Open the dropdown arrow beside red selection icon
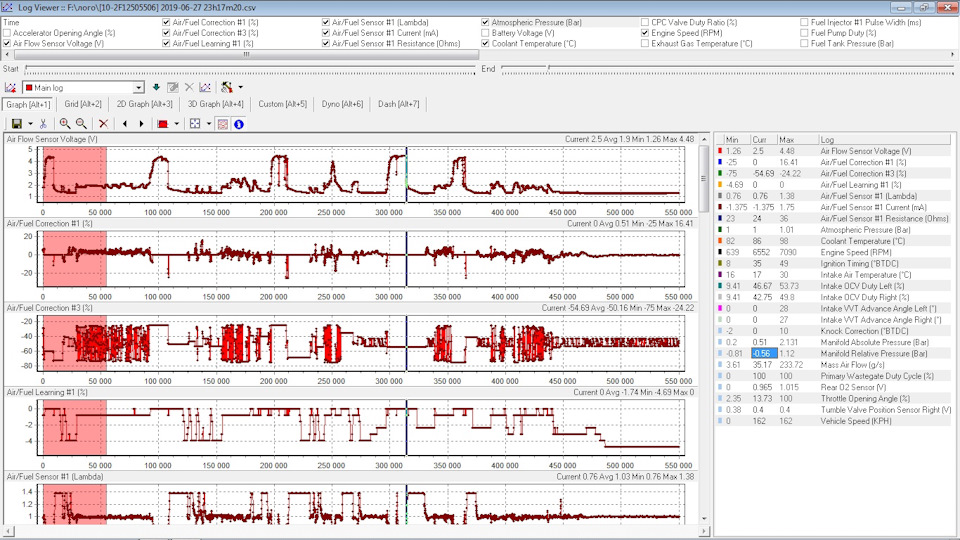This screenshot has height=540, width=960. click(176, 124)
